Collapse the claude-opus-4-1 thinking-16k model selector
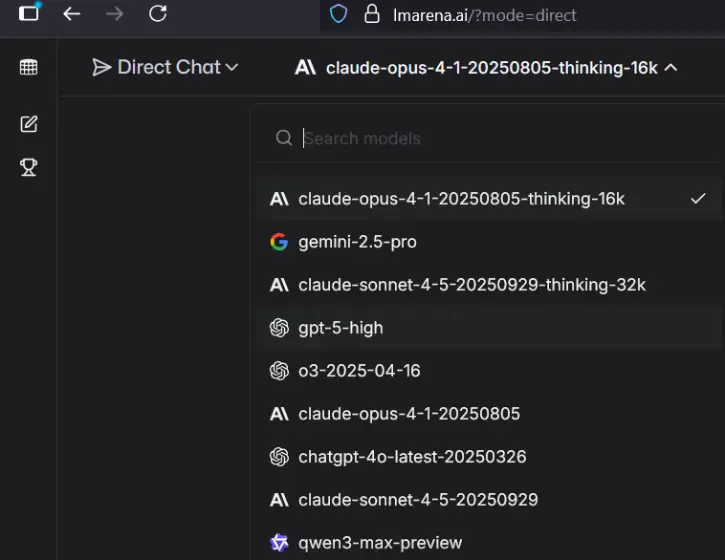This screenshot has height=560, width=725. tap(486, 68)
